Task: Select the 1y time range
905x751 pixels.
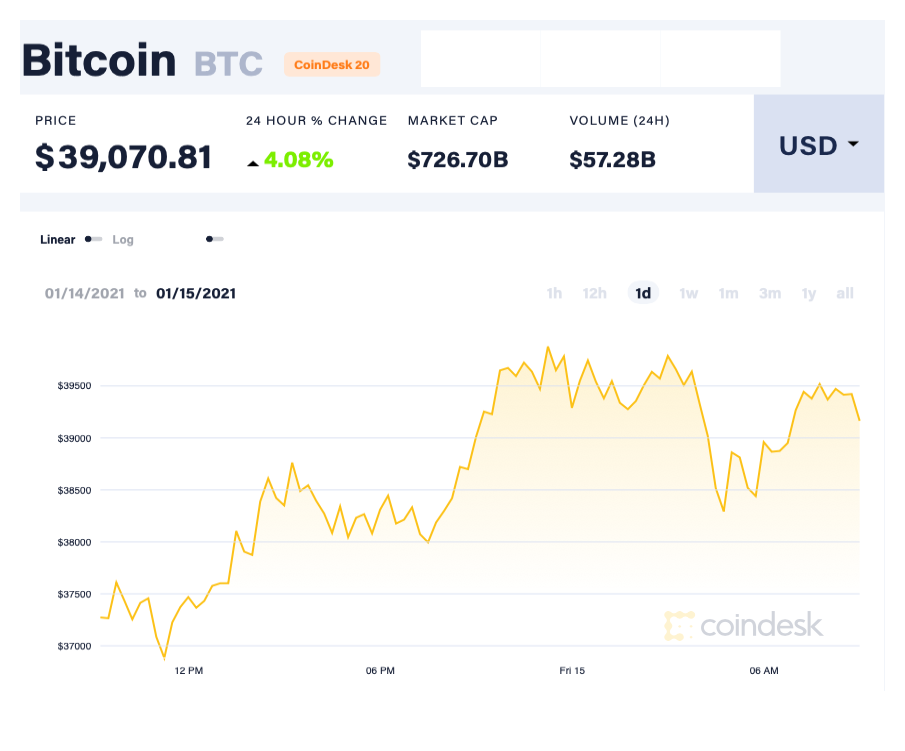Action: pyautogui.click(x=808, y=293)
